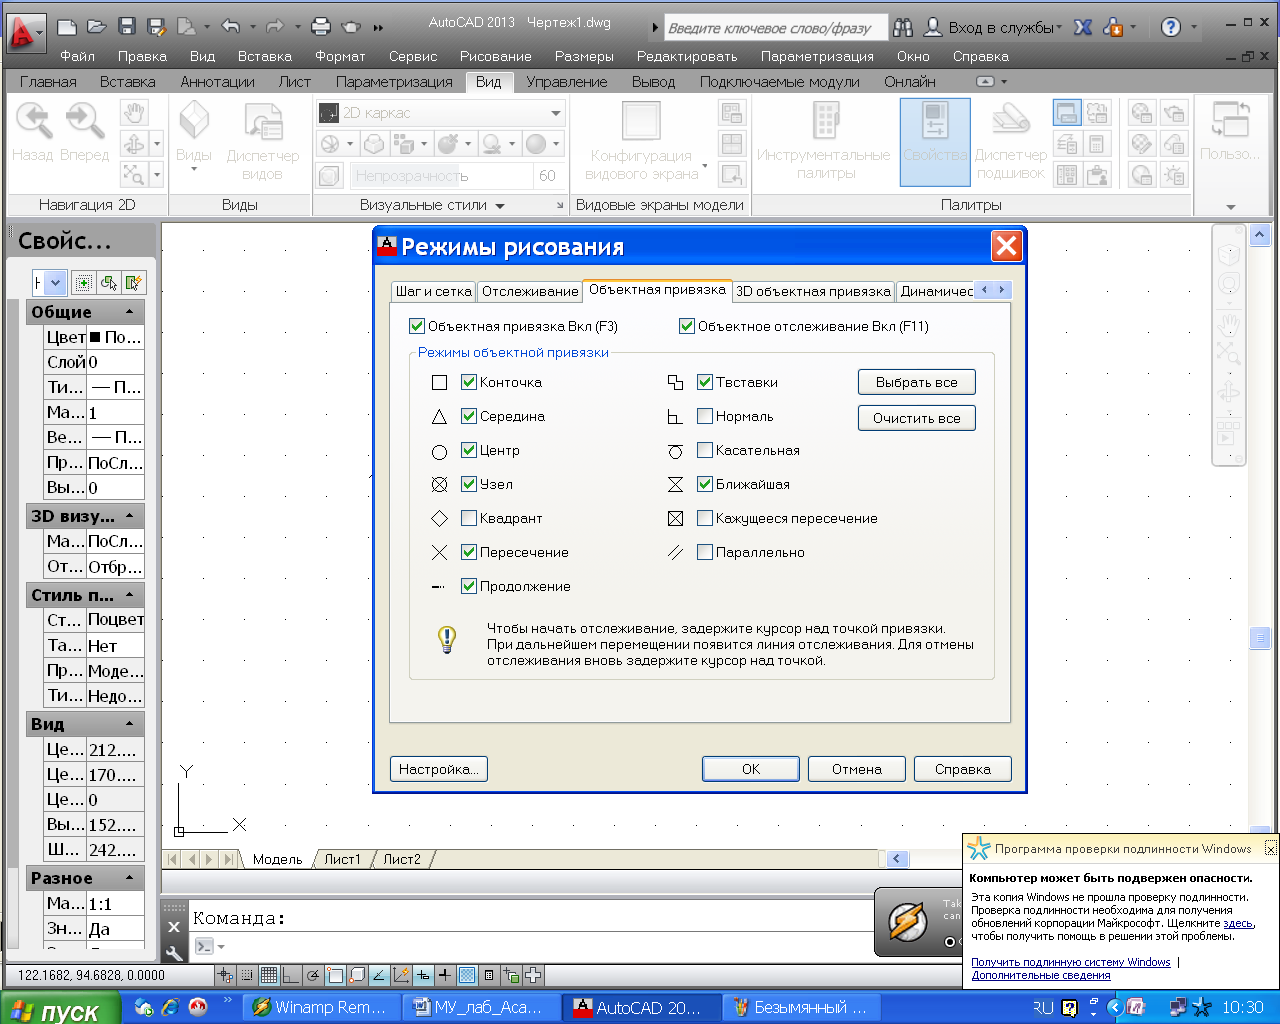Toggle 3D Object Snap icon in status bar
The height and width of the screenshot is (1024, 1280).
click(x=357, y=975)
